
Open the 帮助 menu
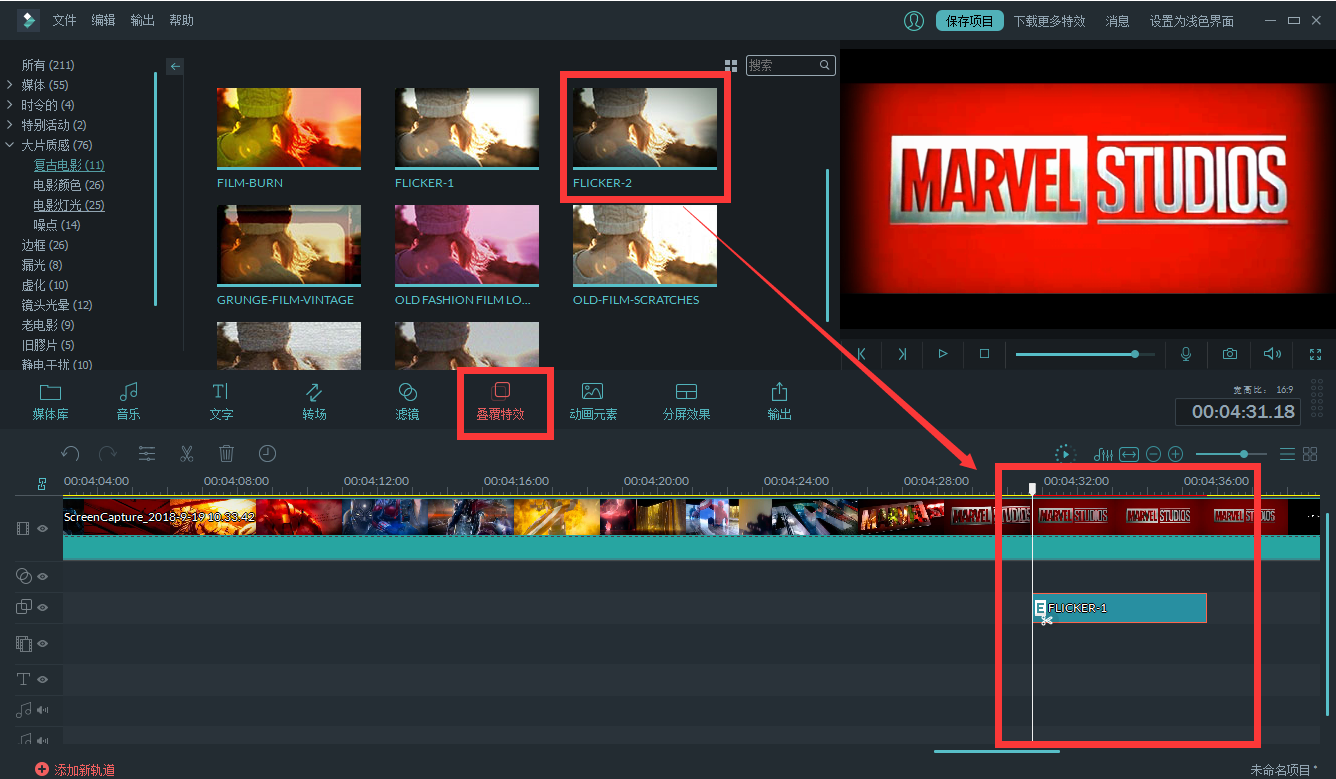pos(182,21)
